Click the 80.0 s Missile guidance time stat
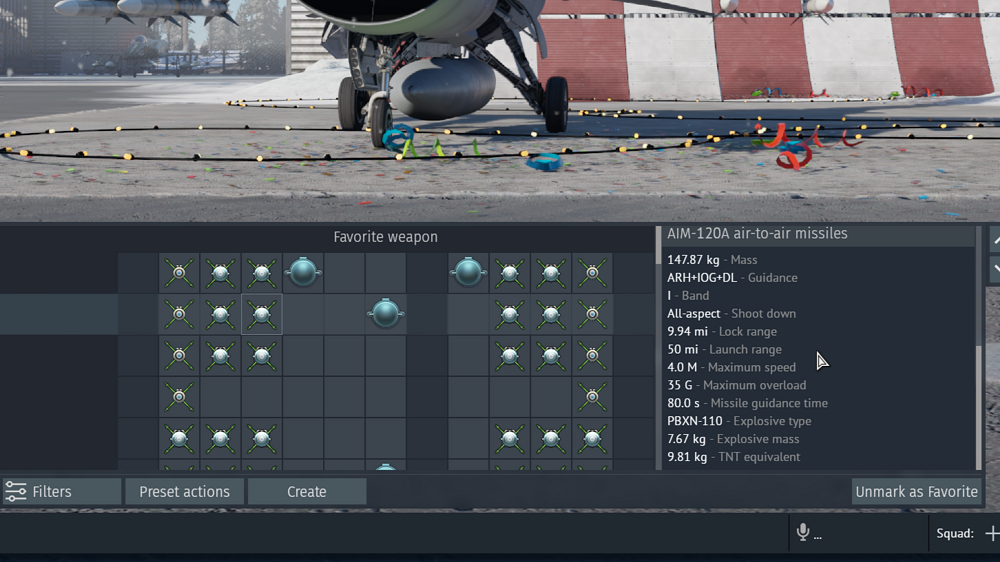1000x562 pixels. (747, 403)
